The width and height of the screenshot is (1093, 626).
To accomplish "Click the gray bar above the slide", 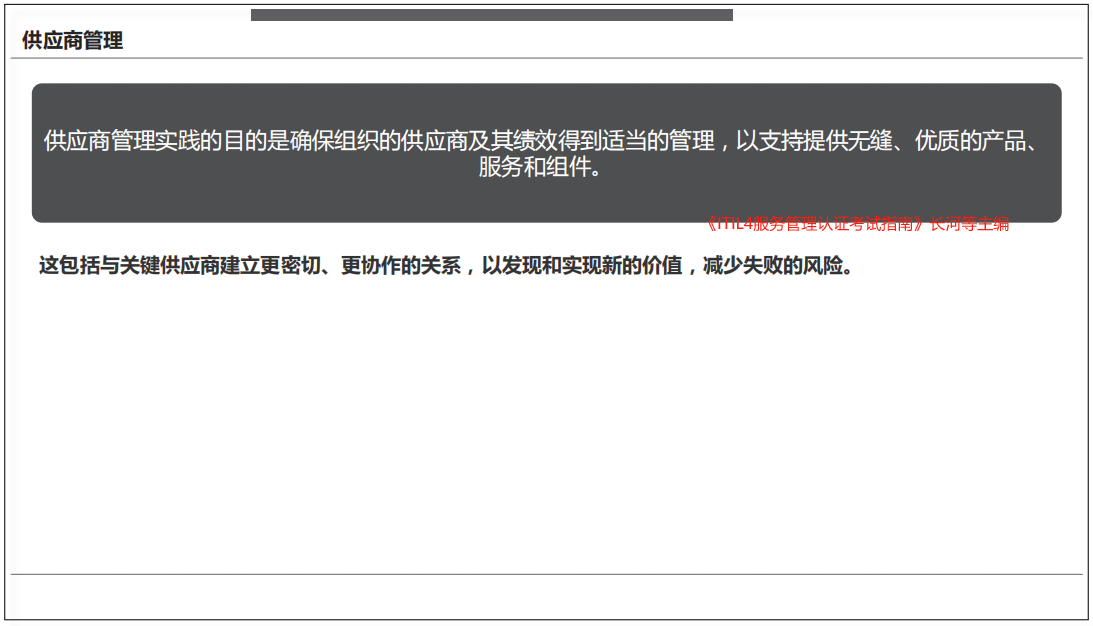I will [494, 14].
